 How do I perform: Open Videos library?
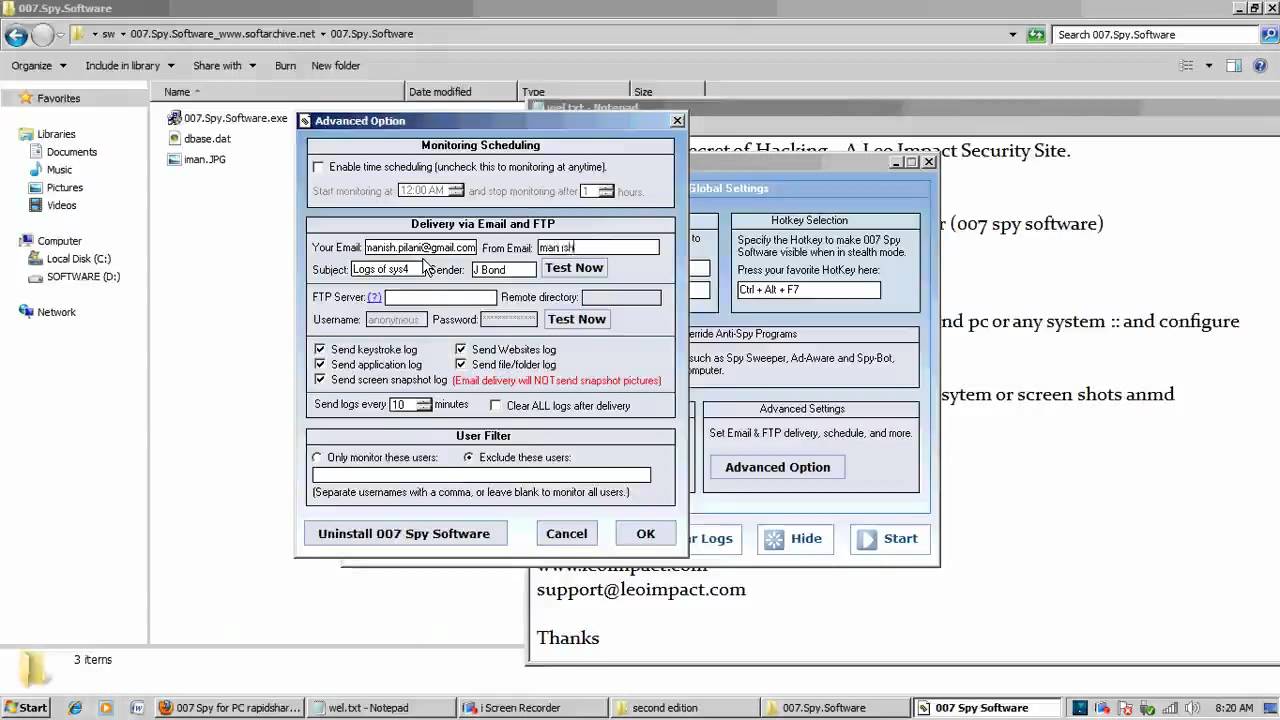61,206
